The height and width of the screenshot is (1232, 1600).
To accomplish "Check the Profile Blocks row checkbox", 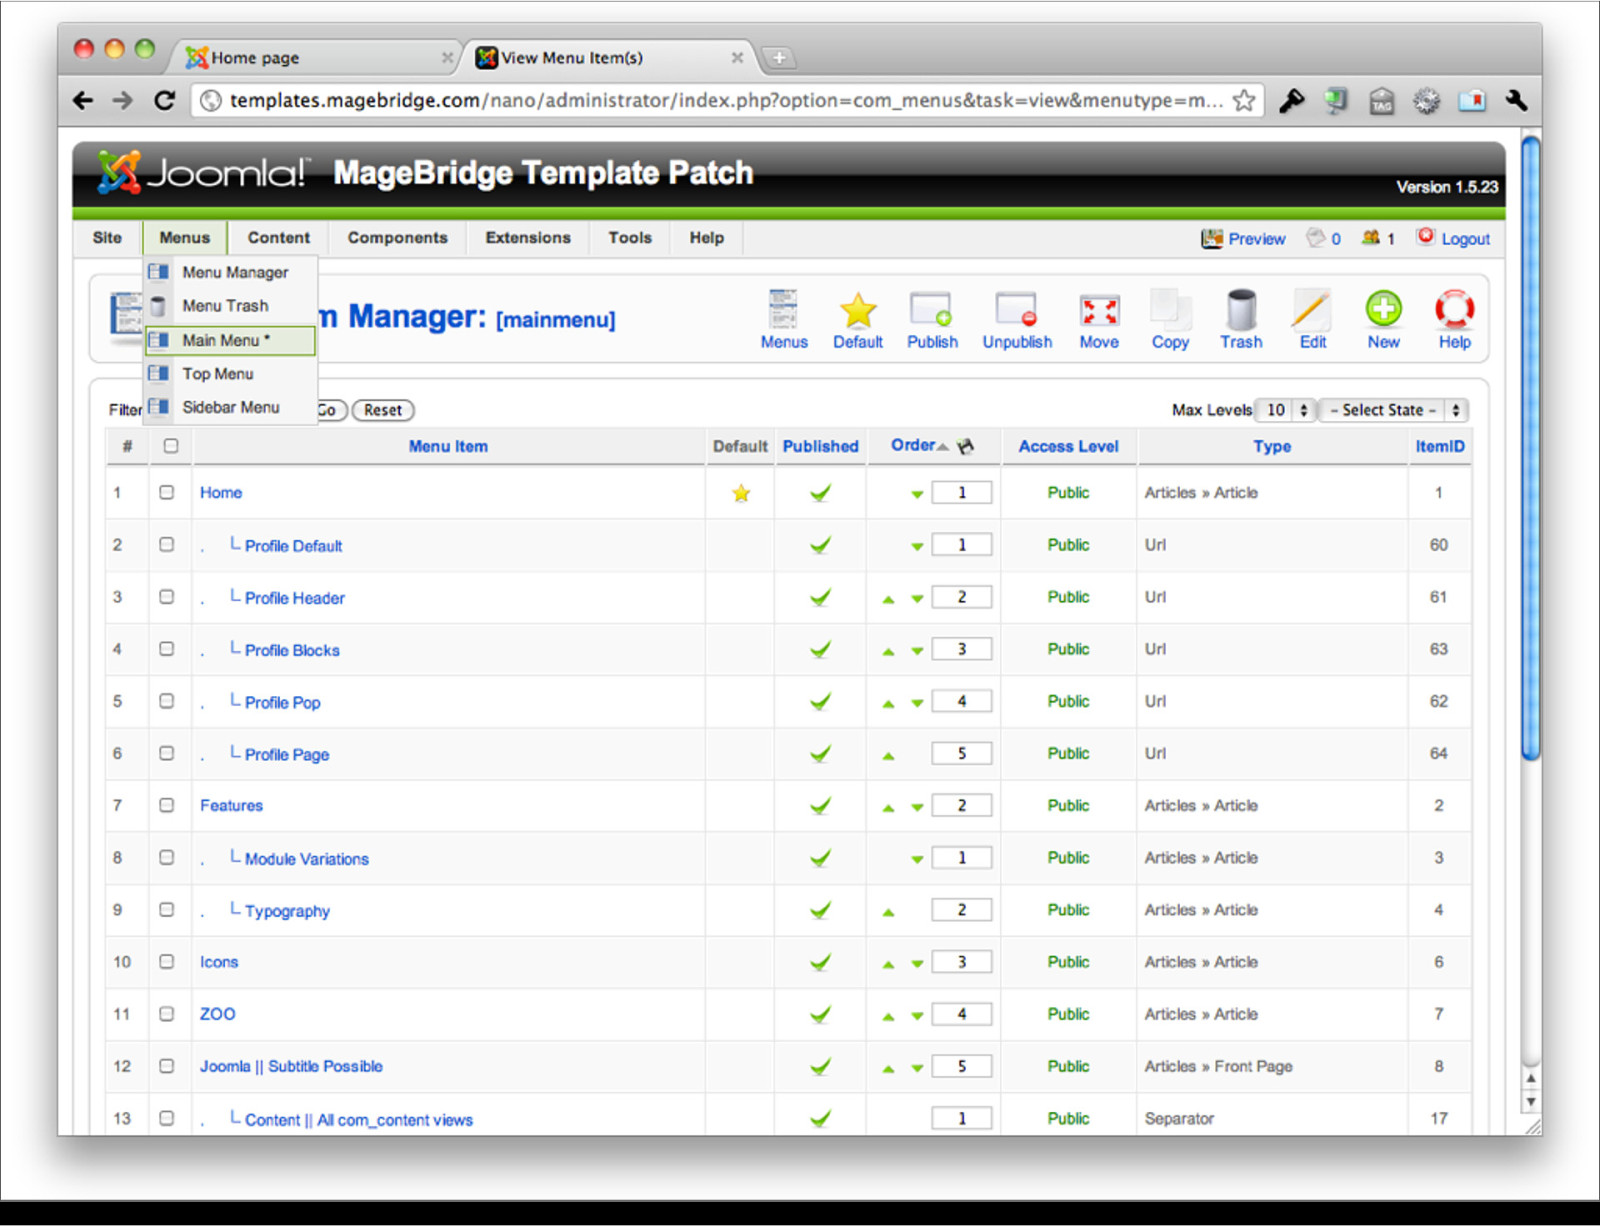I will [167, 648].
